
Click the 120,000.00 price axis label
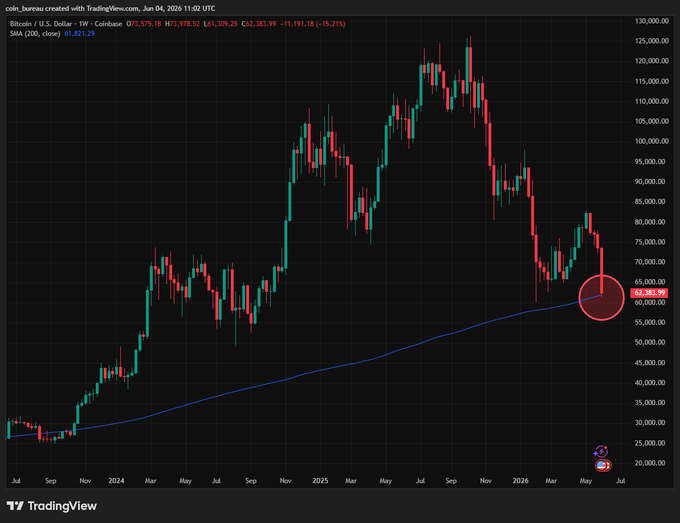click(x=651, y=61)
